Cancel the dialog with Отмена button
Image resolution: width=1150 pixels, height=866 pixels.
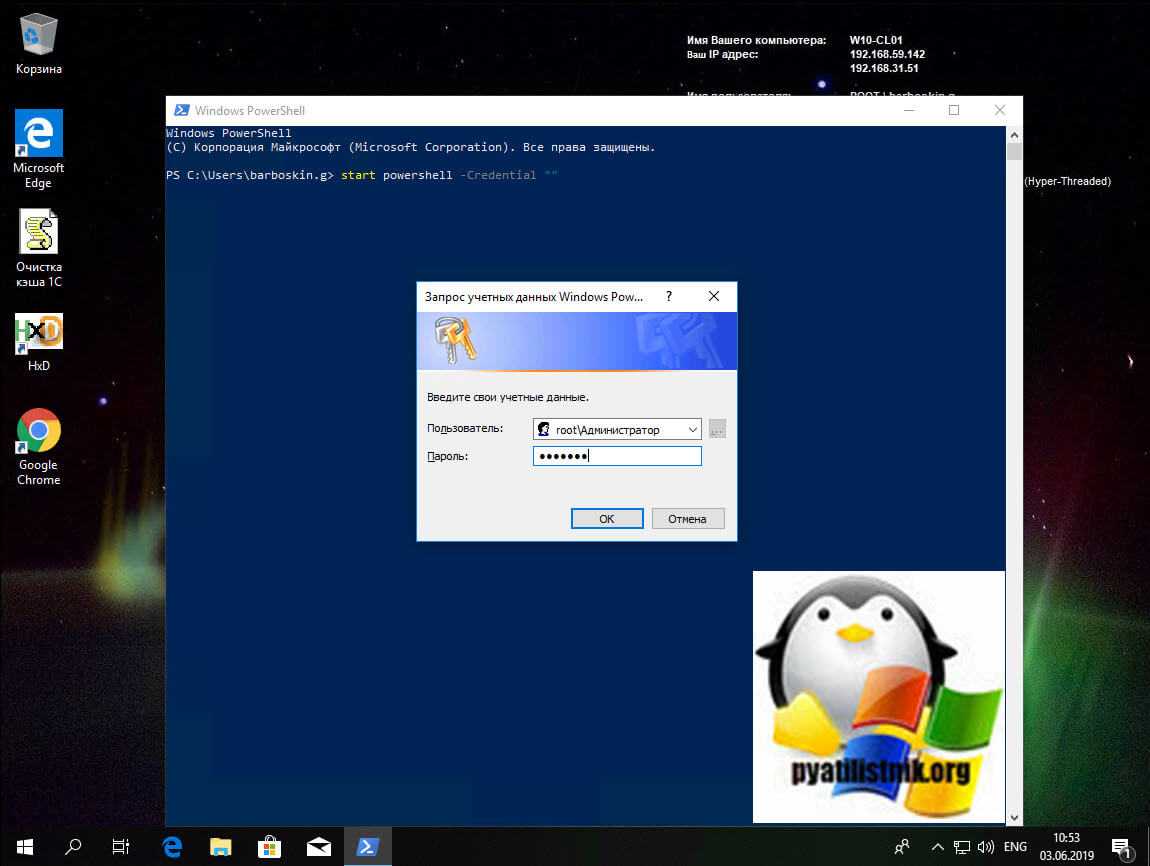click(x=687, y=519)
